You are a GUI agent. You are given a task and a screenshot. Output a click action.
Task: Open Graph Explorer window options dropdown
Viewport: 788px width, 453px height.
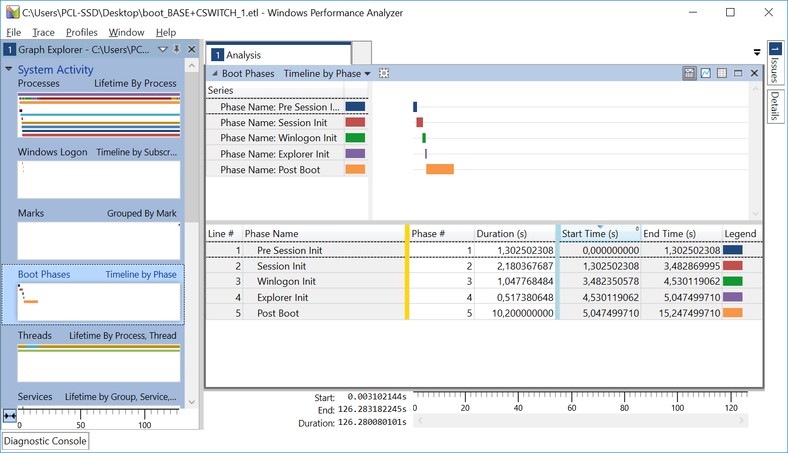pyautogui.click(x=164, y=49)
